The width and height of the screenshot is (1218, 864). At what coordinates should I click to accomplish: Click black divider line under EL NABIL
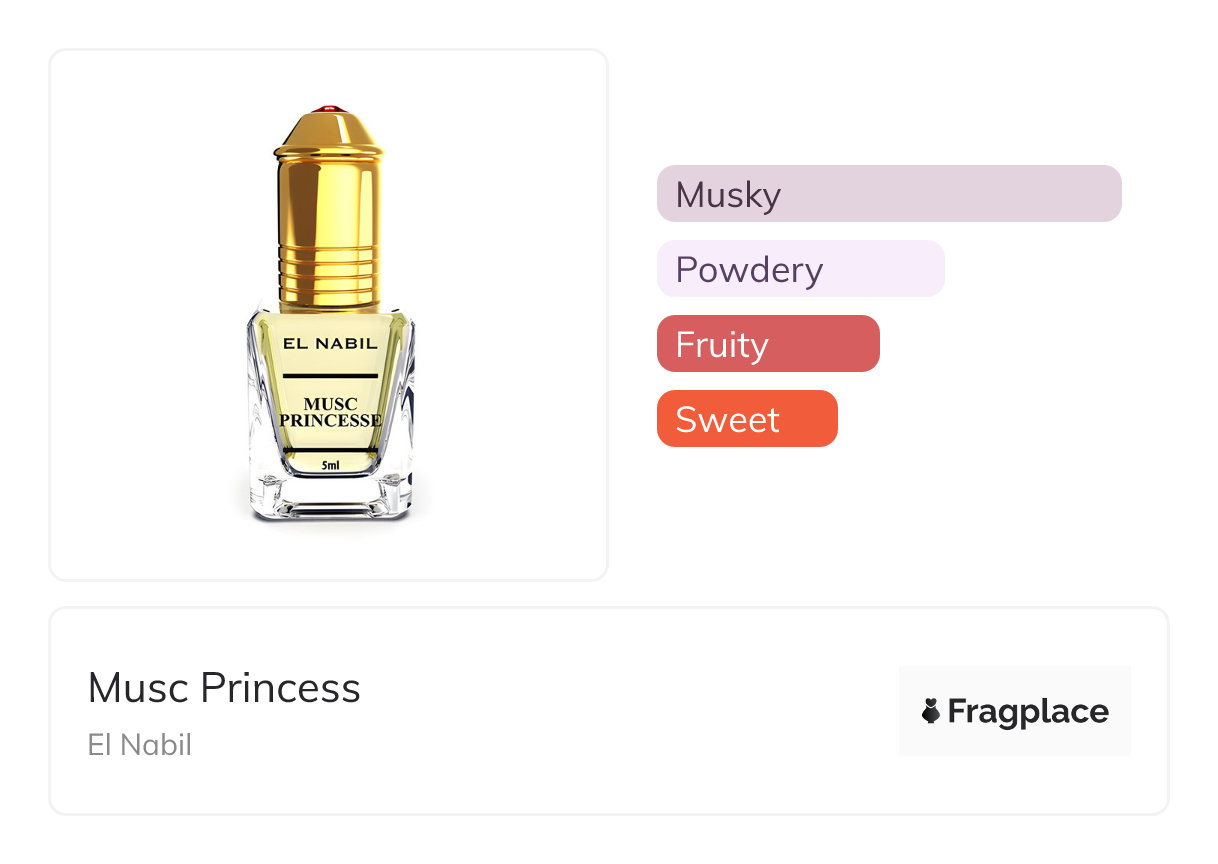tap(330, 375)
